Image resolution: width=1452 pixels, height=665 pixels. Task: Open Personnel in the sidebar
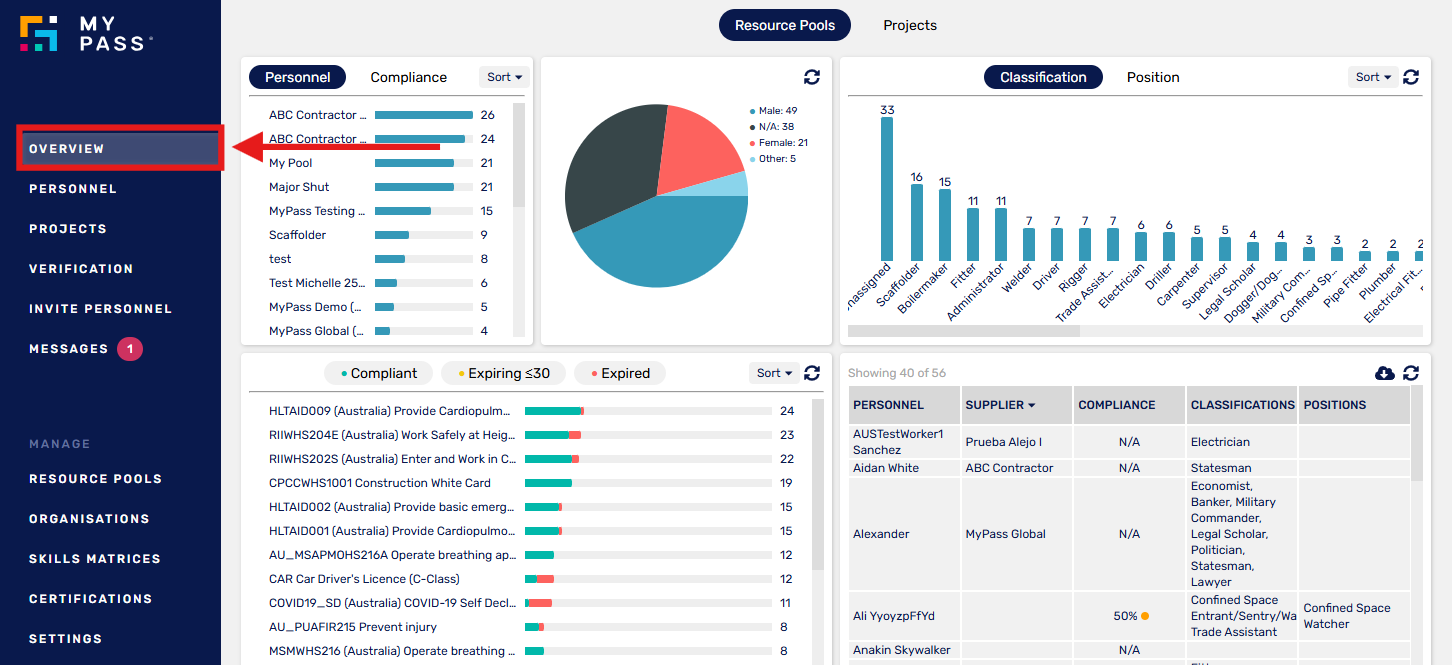coord(73,189)
